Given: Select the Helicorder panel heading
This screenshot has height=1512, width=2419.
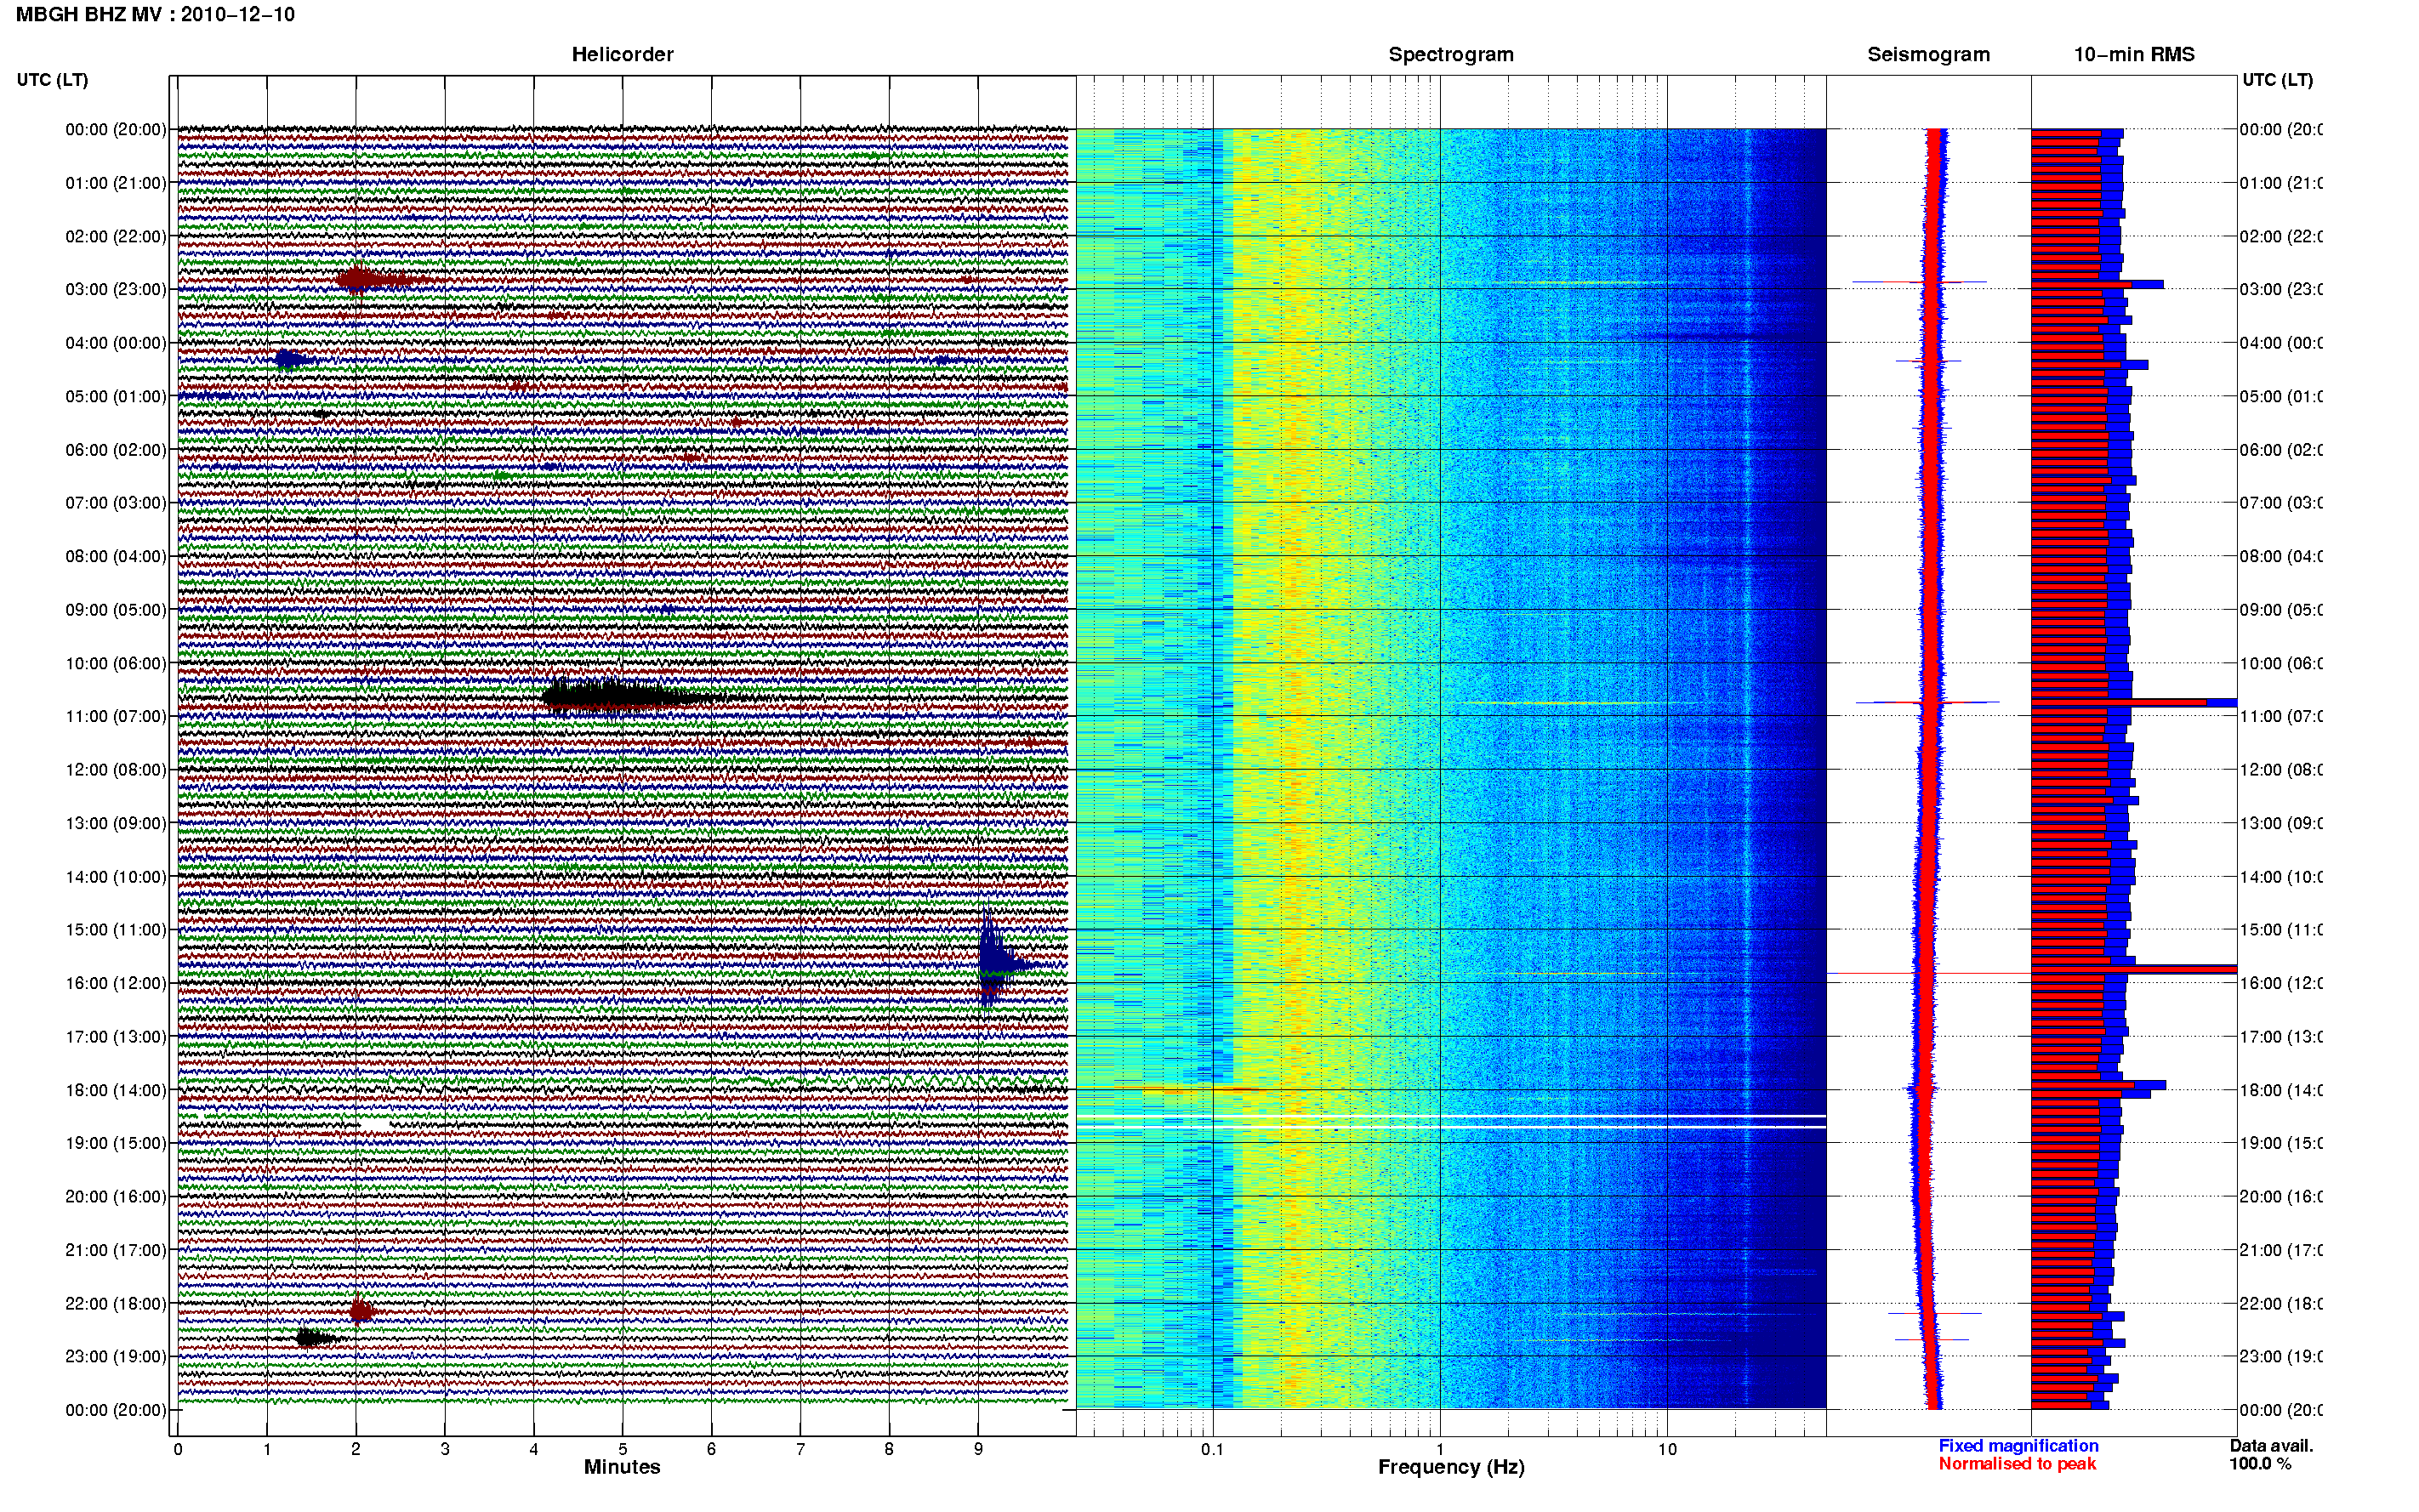Looking at the screenshot, I should (x=622, y=55).
